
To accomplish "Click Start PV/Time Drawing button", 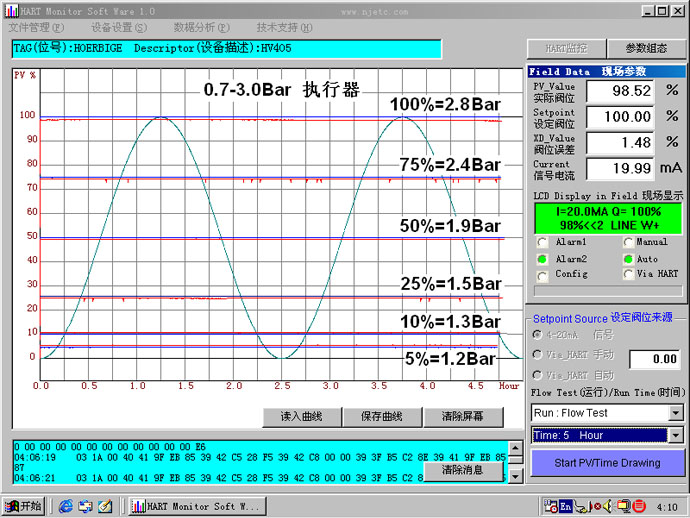I will tap(608, 463).
